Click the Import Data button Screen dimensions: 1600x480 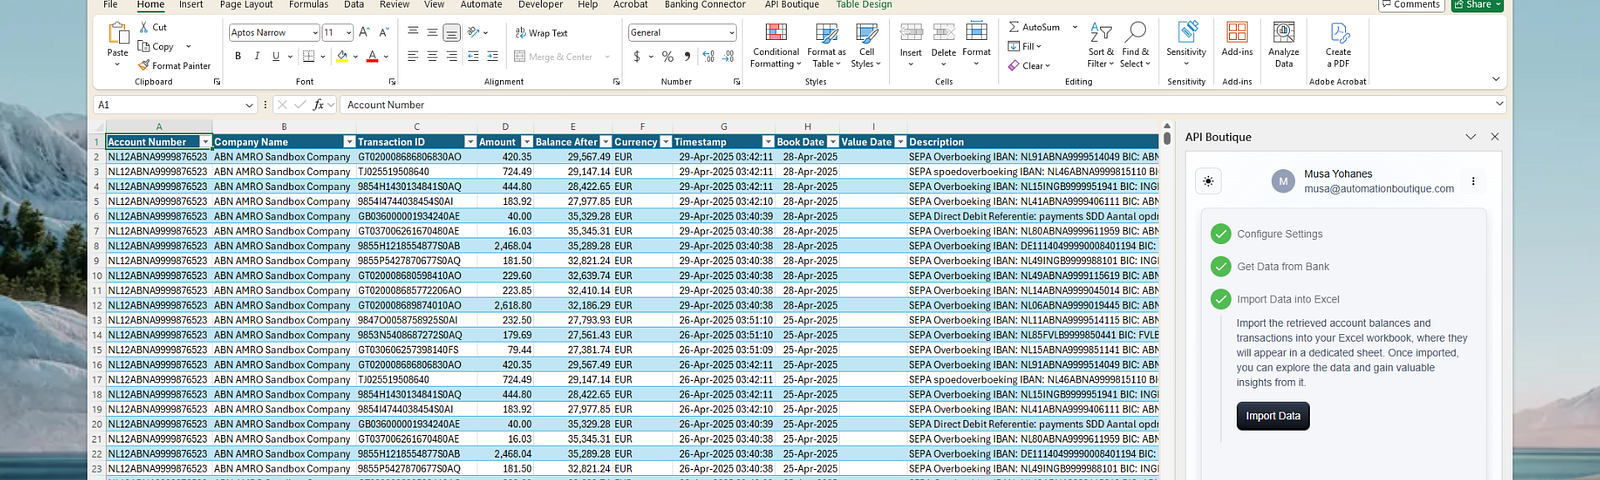click(x=1273, y=416)
